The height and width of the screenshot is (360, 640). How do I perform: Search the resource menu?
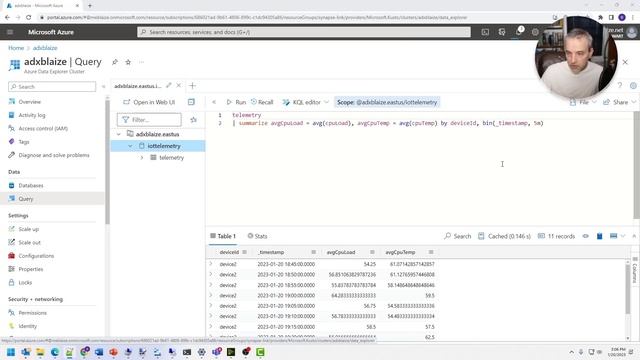52,87
